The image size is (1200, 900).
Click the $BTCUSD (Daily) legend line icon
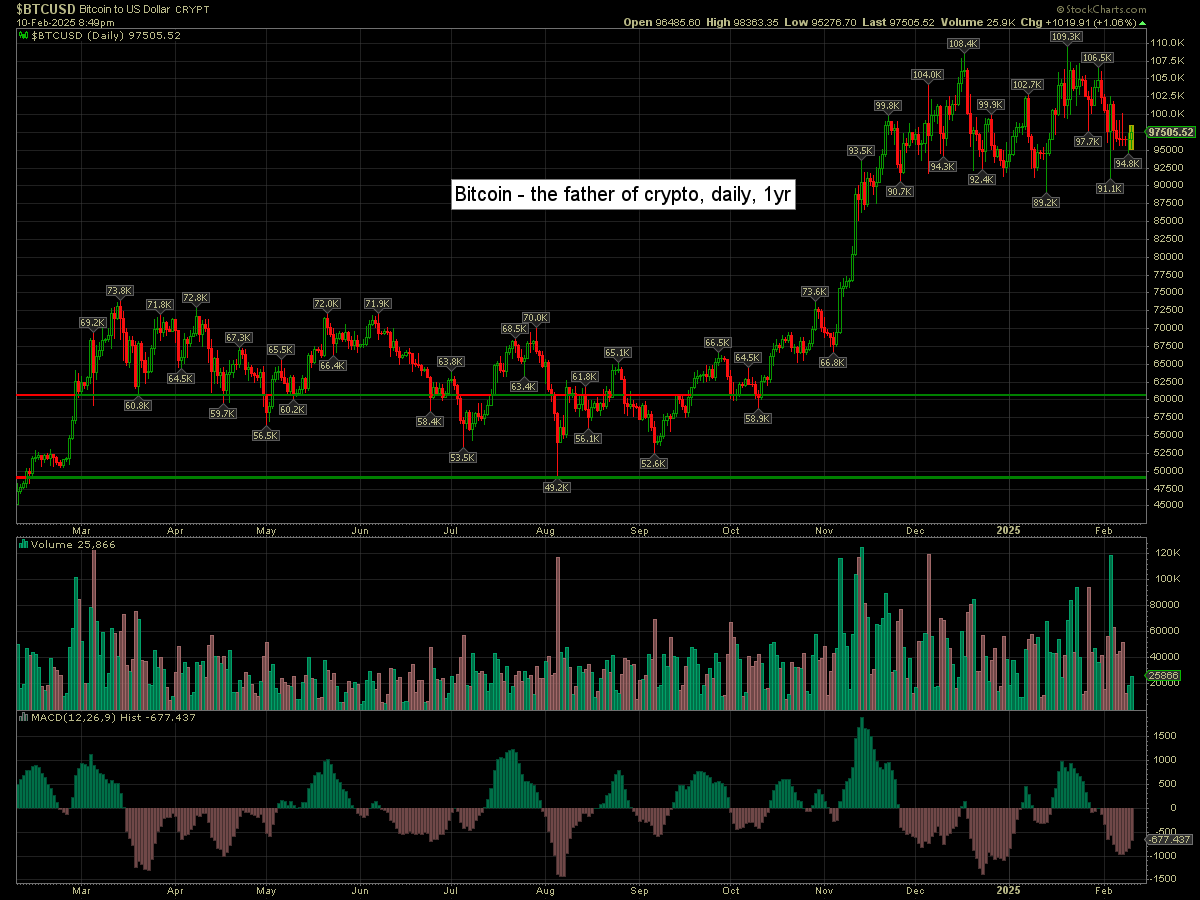coord(24,35)
